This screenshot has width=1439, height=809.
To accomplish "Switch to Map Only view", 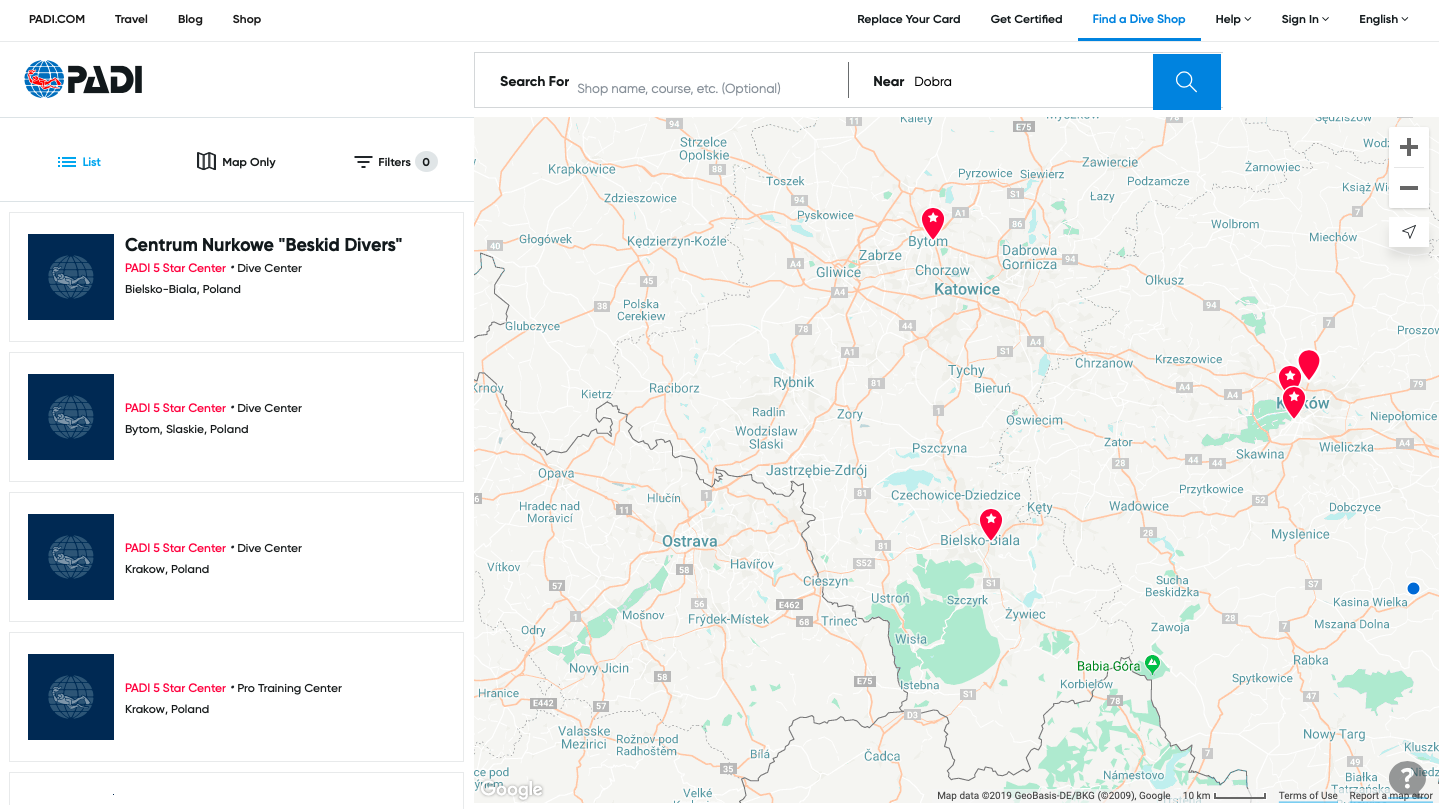I will click(x=236, y=162).
